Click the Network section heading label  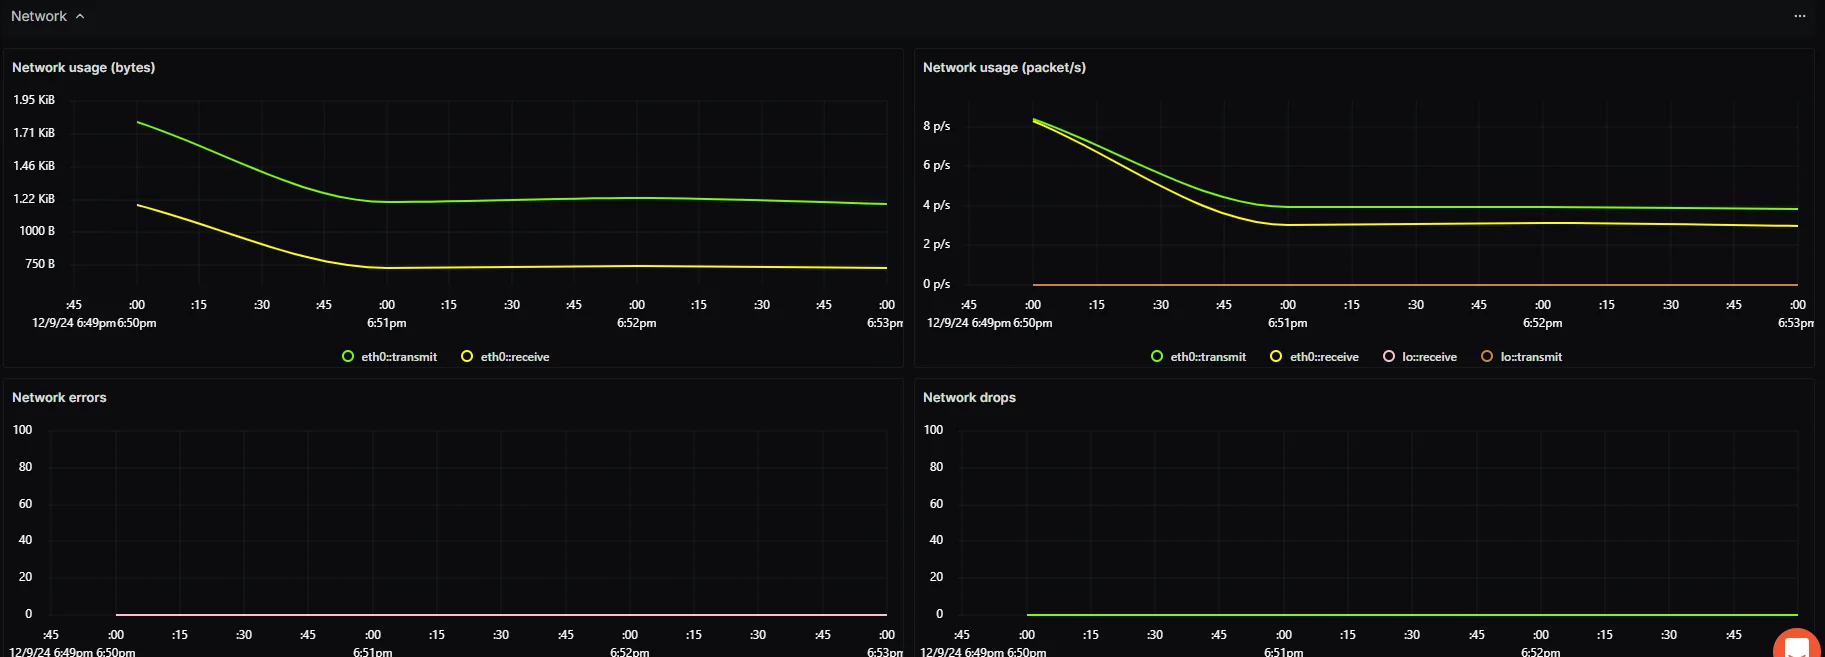click(x=39, y=16)
